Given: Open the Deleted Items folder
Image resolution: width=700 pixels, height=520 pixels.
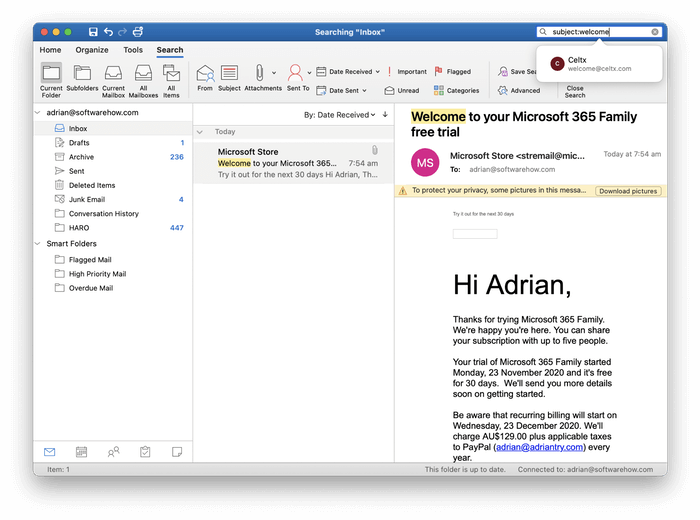Looking at the screenshot, I should click(x=114, y=185).
